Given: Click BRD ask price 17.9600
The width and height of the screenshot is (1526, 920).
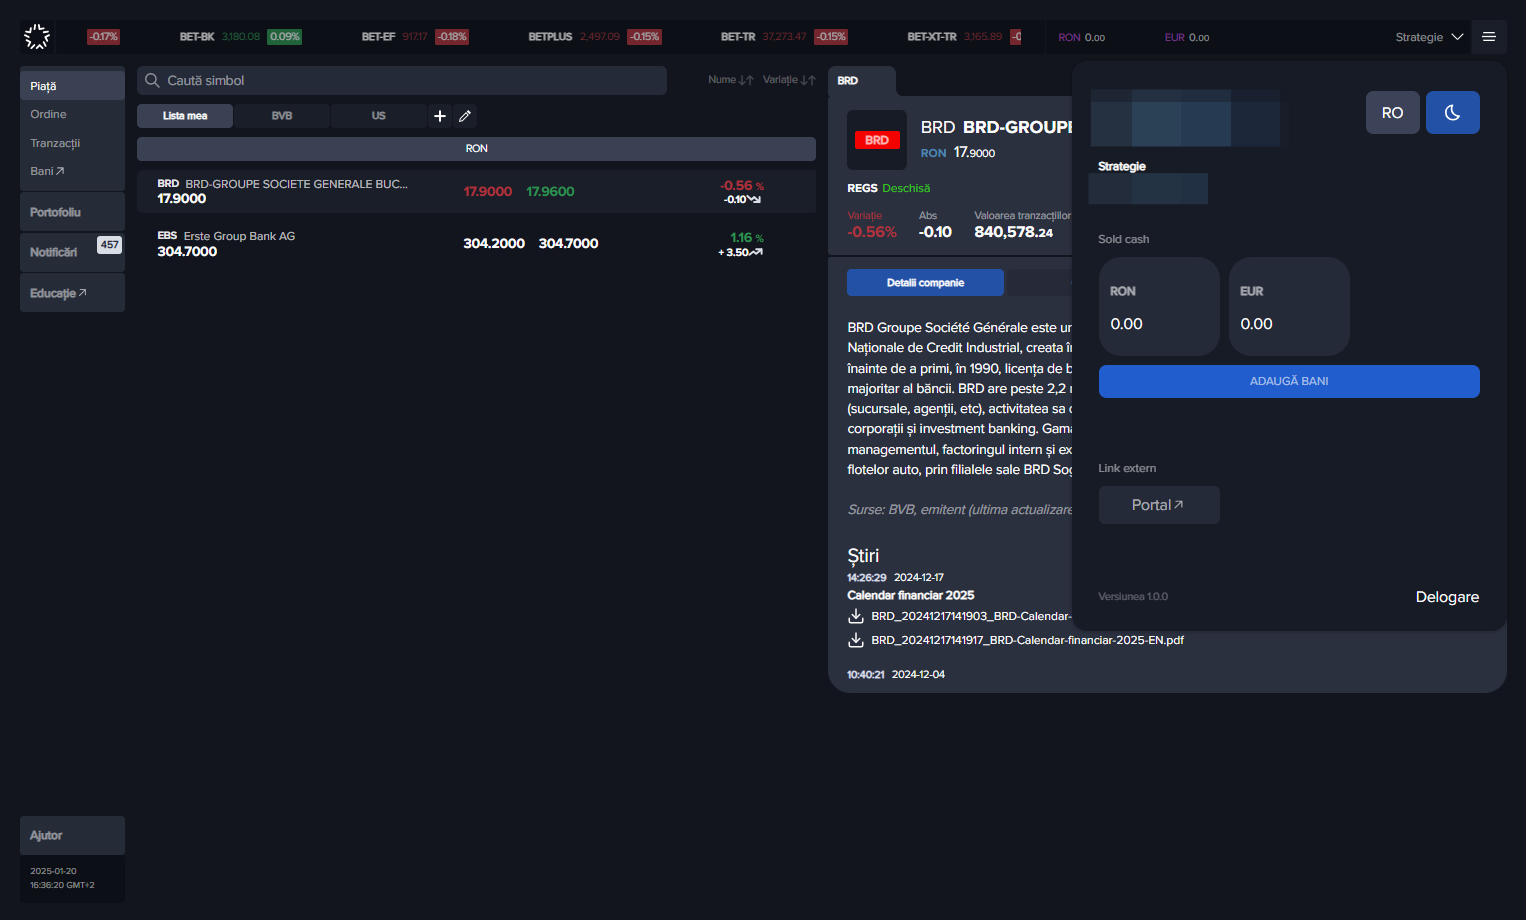Looking at the screenshot, I should click(x=550, y=191).
